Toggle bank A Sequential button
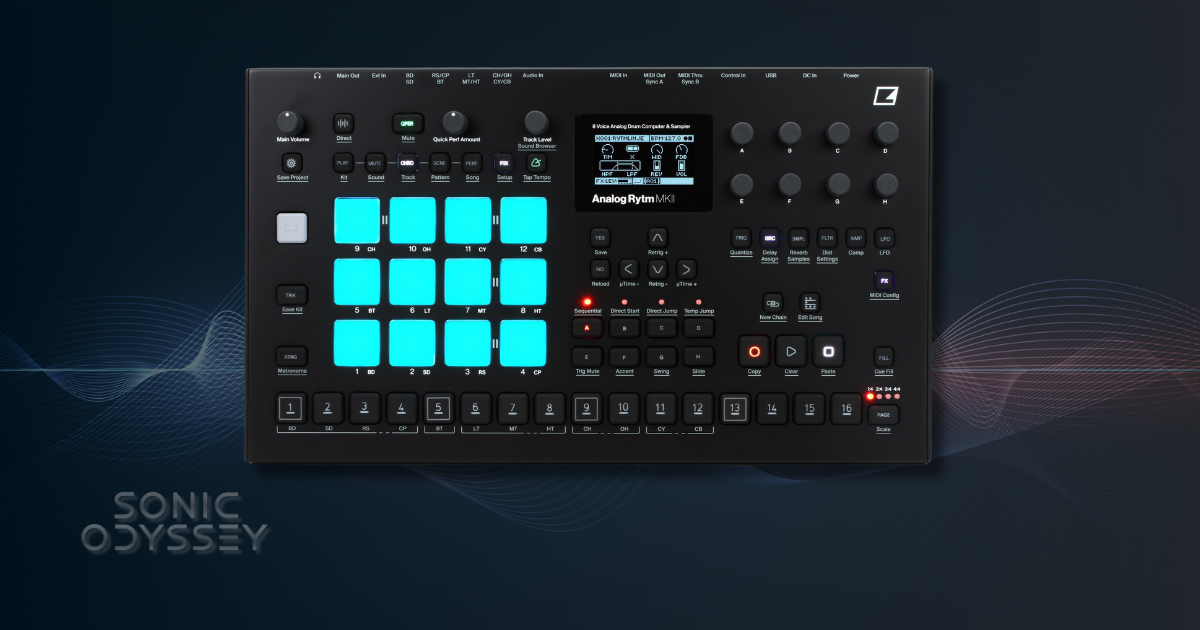Image resolution: width=1200 pixels, height=630 pixels. click(x=587, y=328)
